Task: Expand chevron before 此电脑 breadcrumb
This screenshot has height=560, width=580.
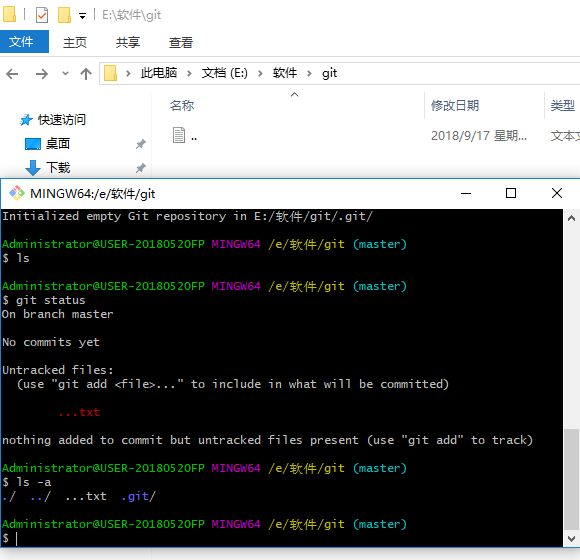Action: (x=128, y=73)
